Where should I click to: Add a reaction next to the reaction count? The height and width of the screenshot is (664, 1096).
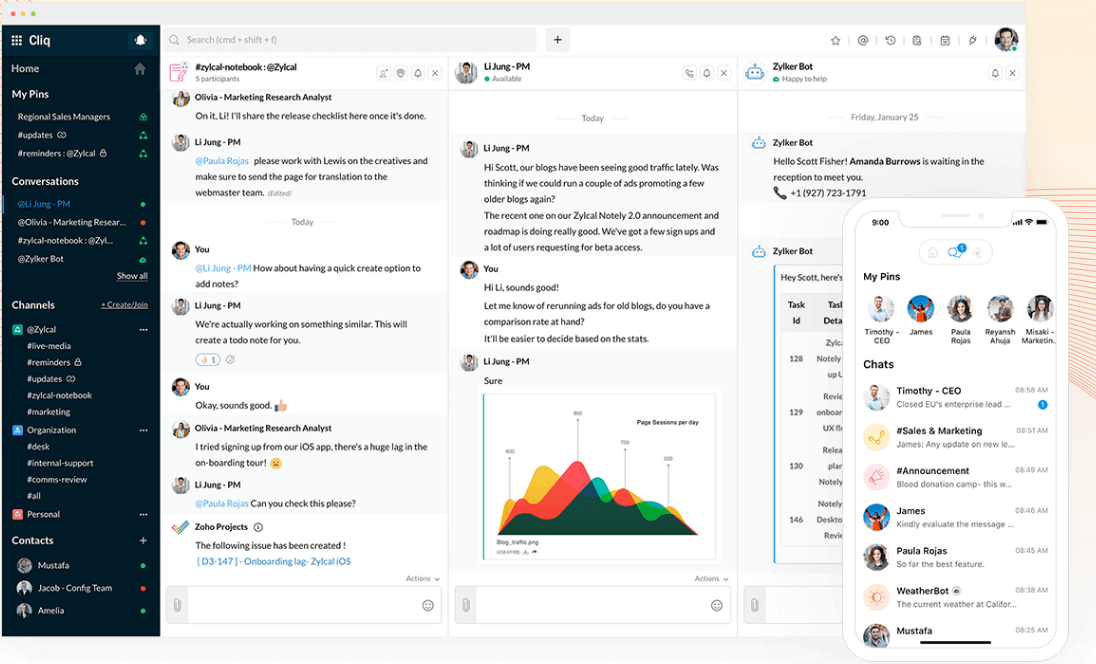point(230,360)
